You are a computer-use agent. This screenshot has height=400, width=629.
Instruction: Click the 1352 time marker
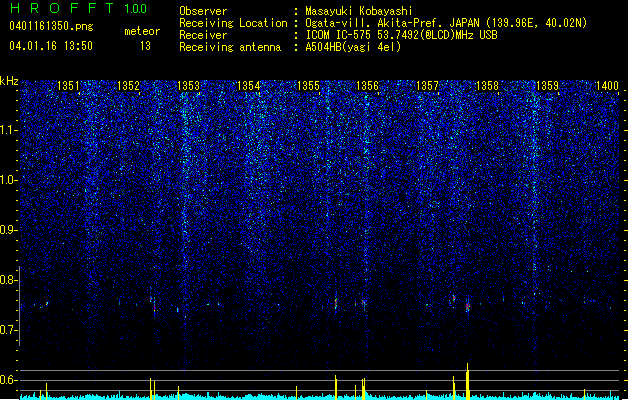point(128,85)
